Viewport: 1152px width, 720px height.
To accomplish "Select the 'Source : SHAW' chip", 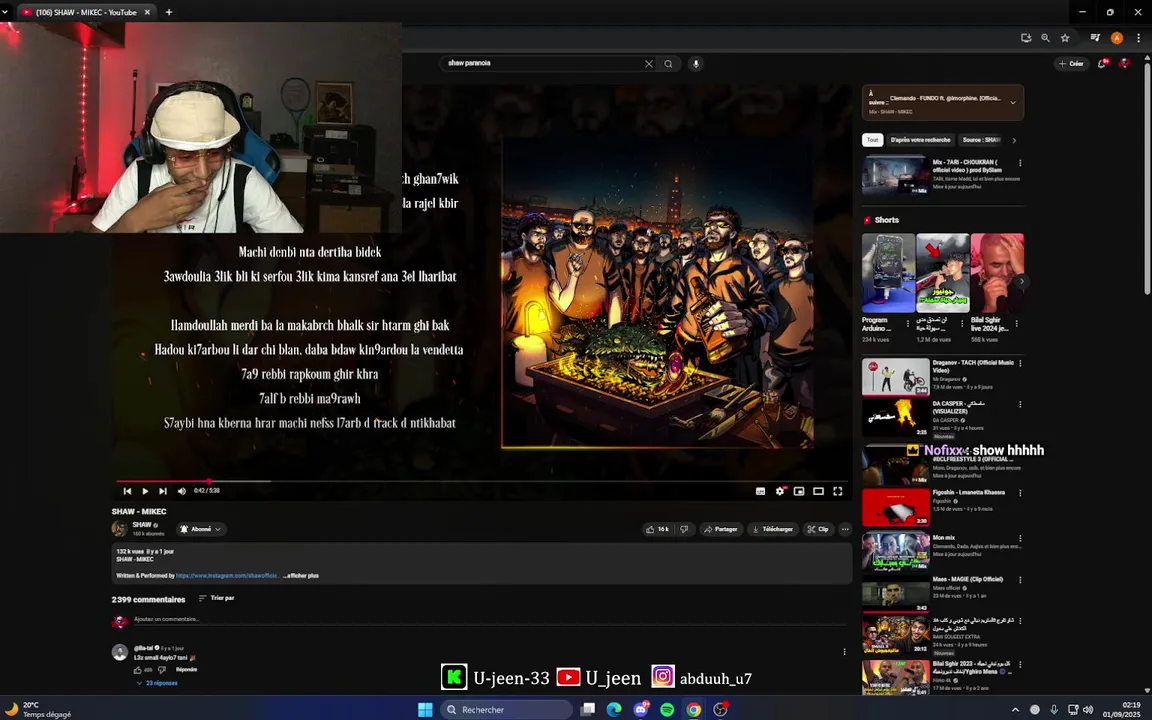I will [x=981, y=140].
